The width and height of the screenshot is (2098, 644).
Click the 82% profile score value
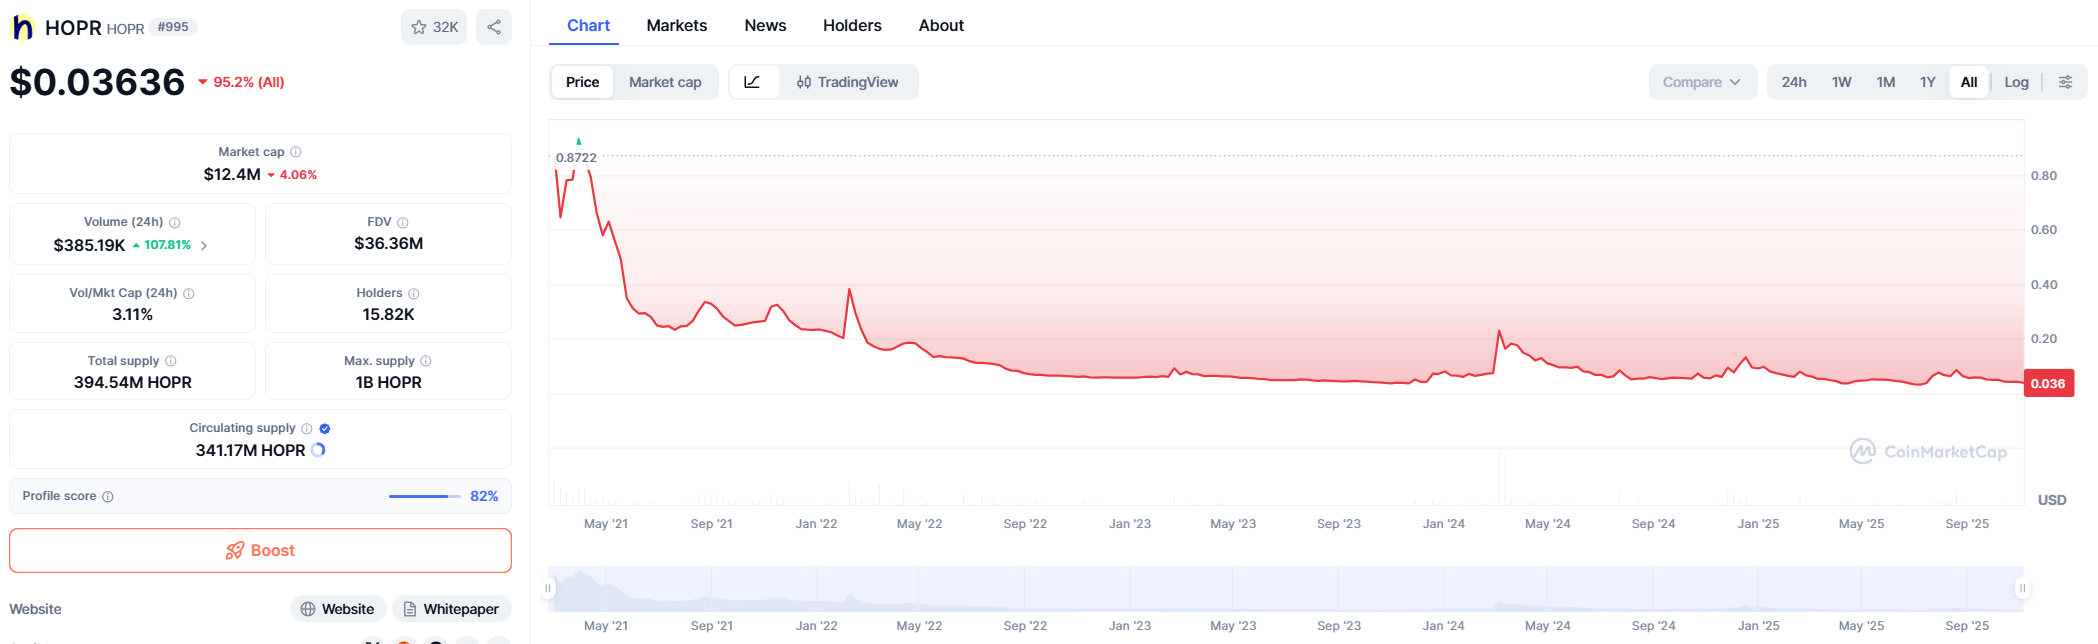pos(484,496)
